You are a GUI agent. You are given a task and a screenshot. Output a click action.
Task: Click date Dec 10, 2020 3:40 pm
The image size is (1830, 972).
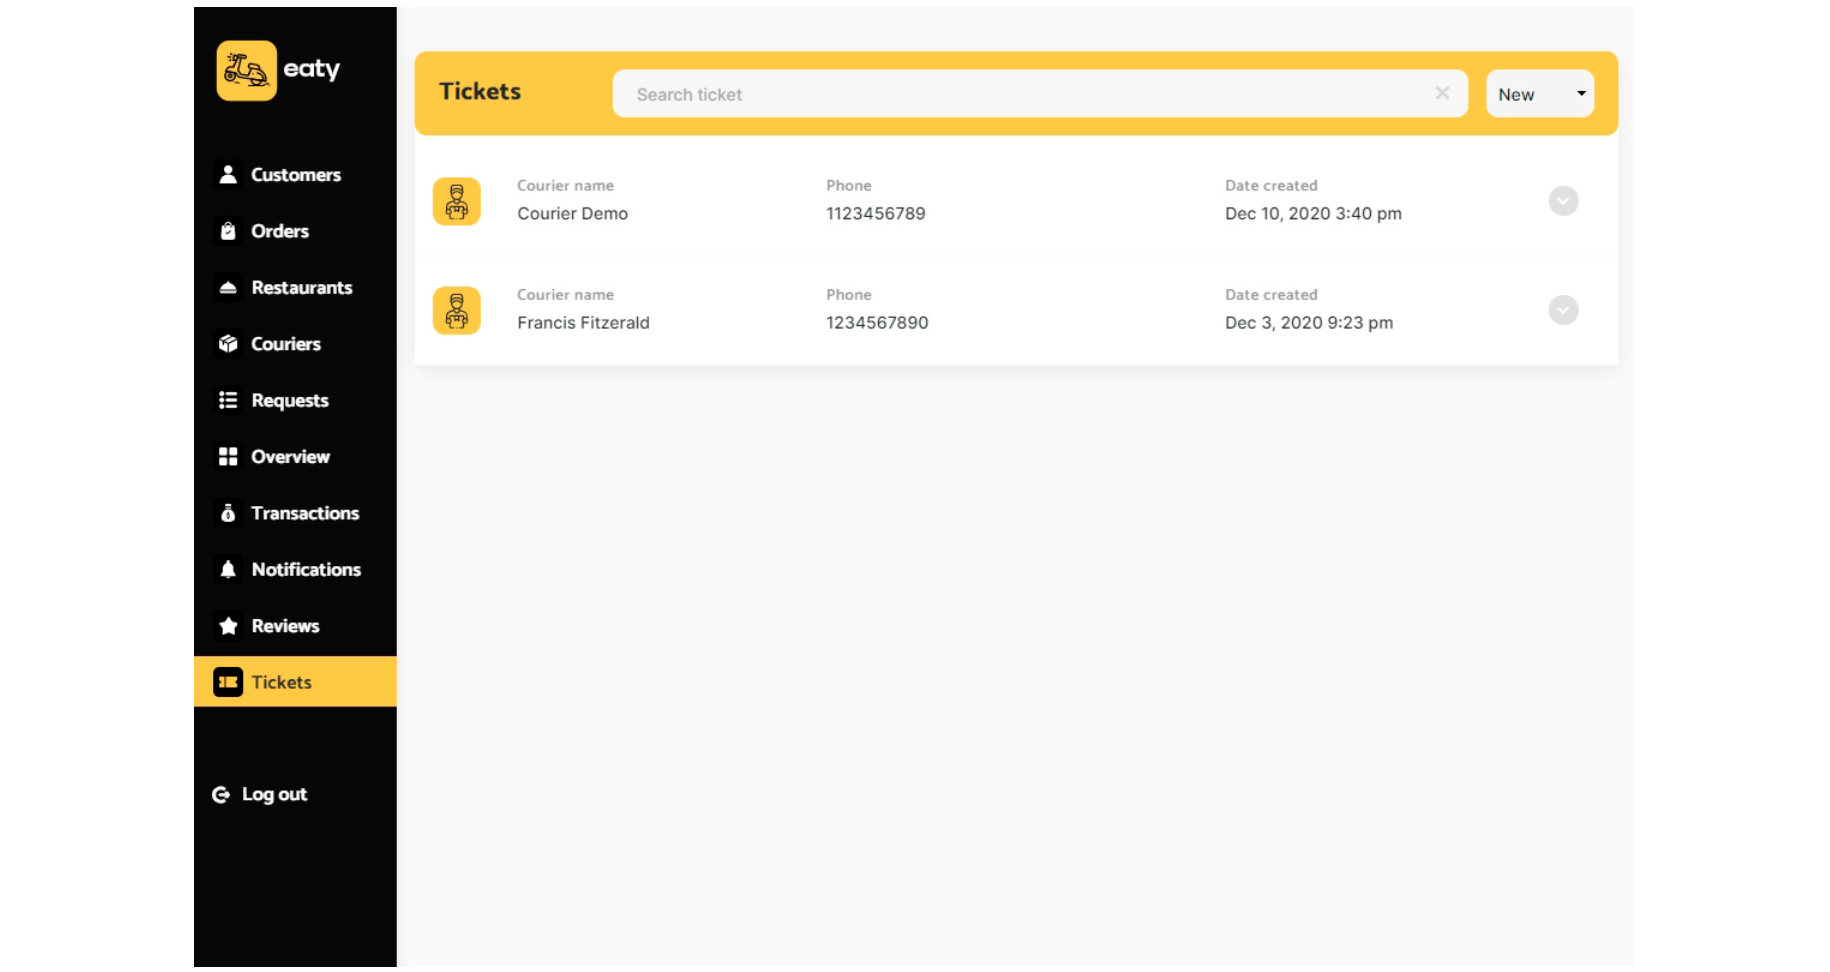point(1313,214)
